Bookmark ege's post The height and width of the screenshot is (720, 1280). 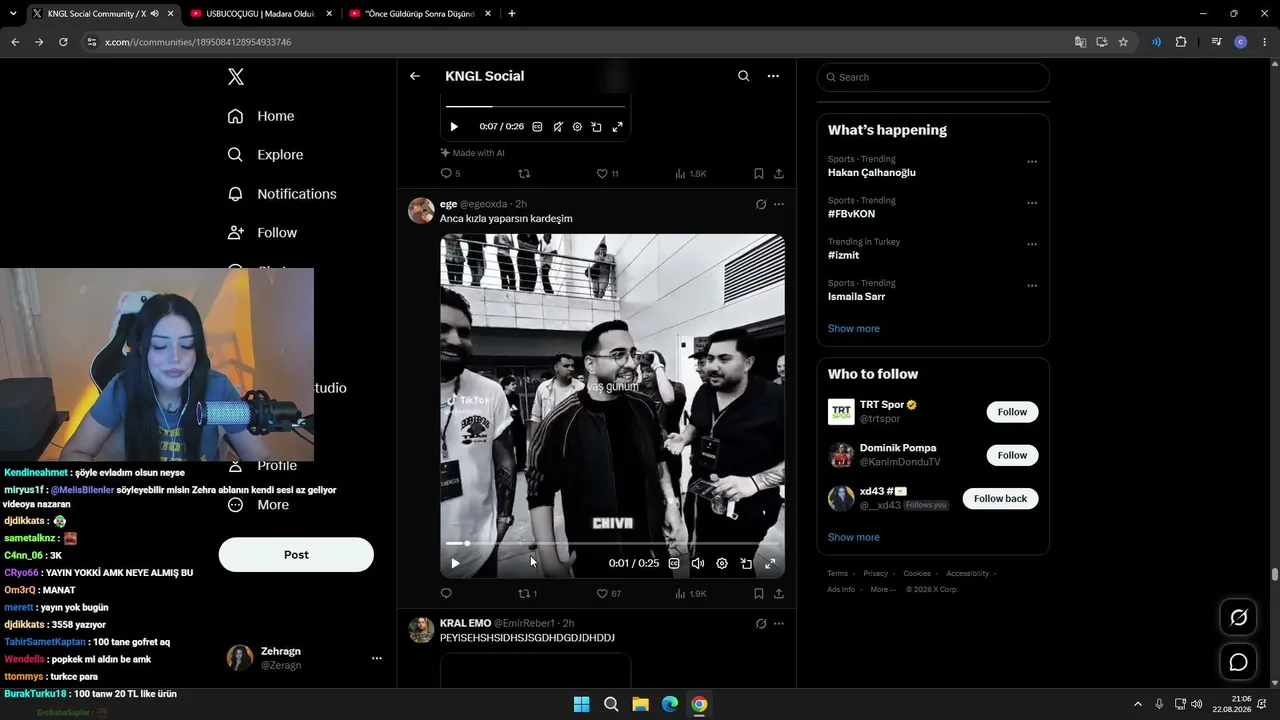pos(759,593)
